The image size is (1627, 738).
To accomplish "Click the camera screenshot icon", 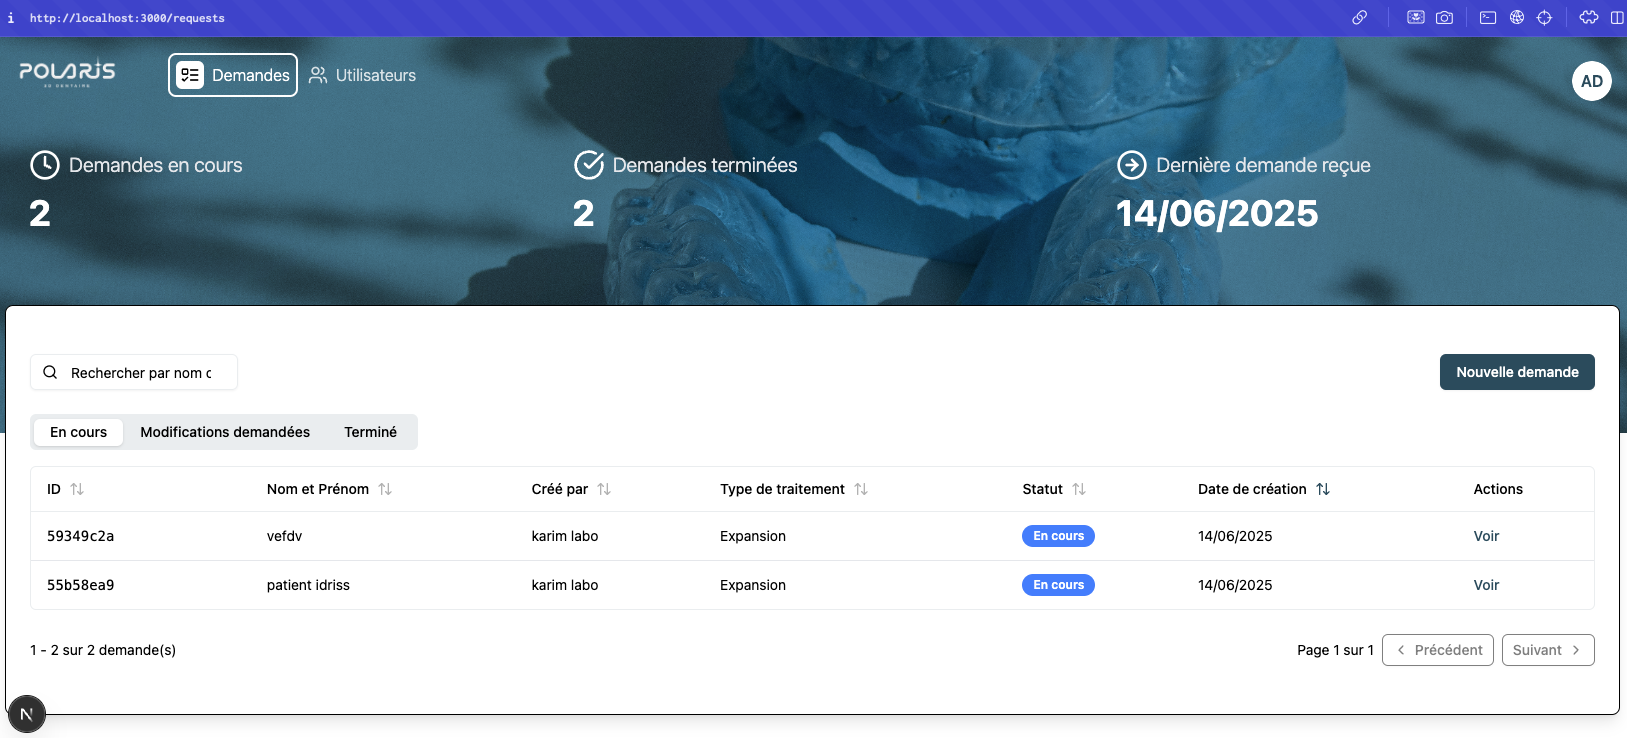I will click(x=1444, y=17).
